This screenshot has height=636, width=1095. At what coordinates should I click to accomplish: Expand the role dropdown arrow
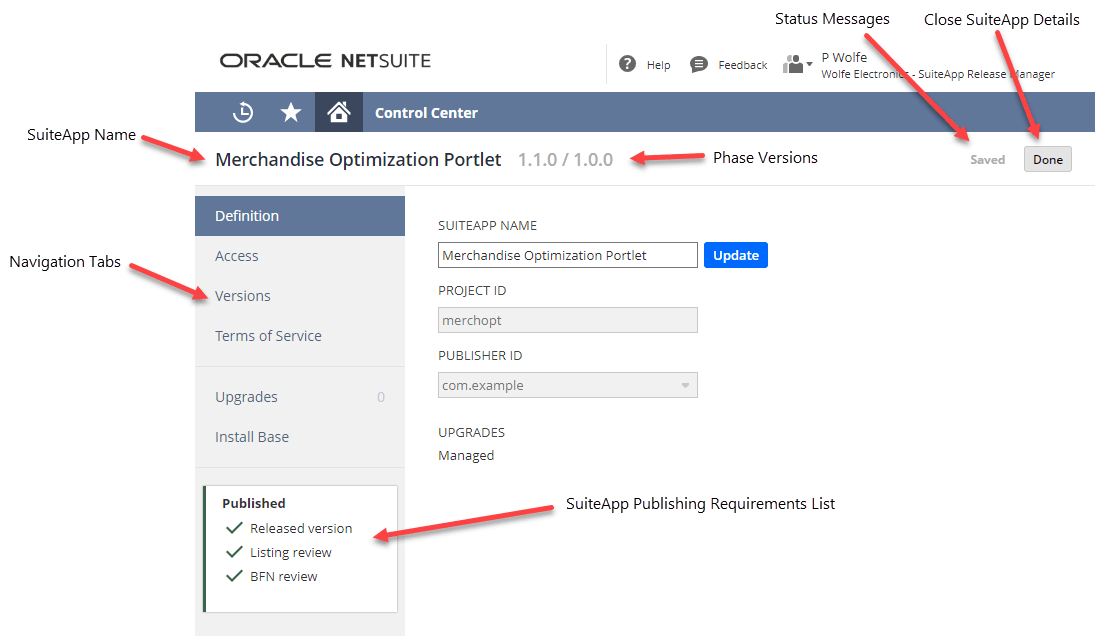(809, 64)
